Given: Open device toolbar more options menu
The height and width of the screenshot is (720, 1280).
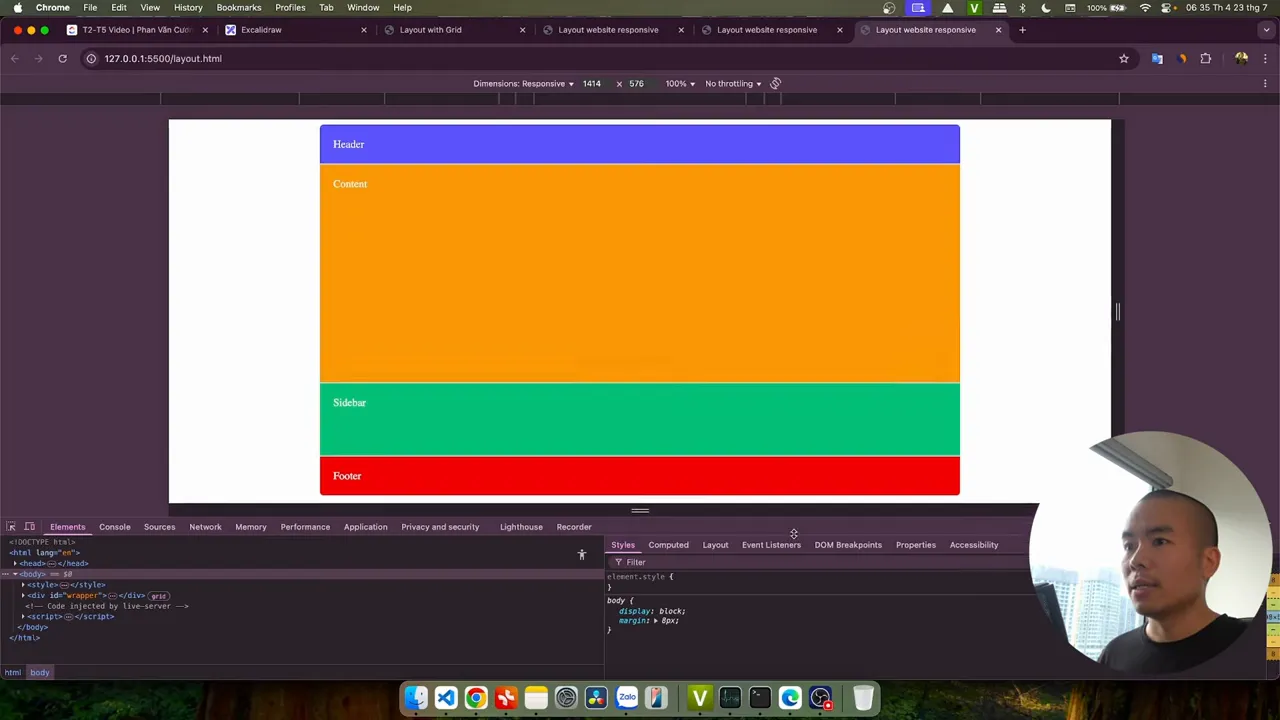Looking at the screenshot, I should tap(1265, 84).
